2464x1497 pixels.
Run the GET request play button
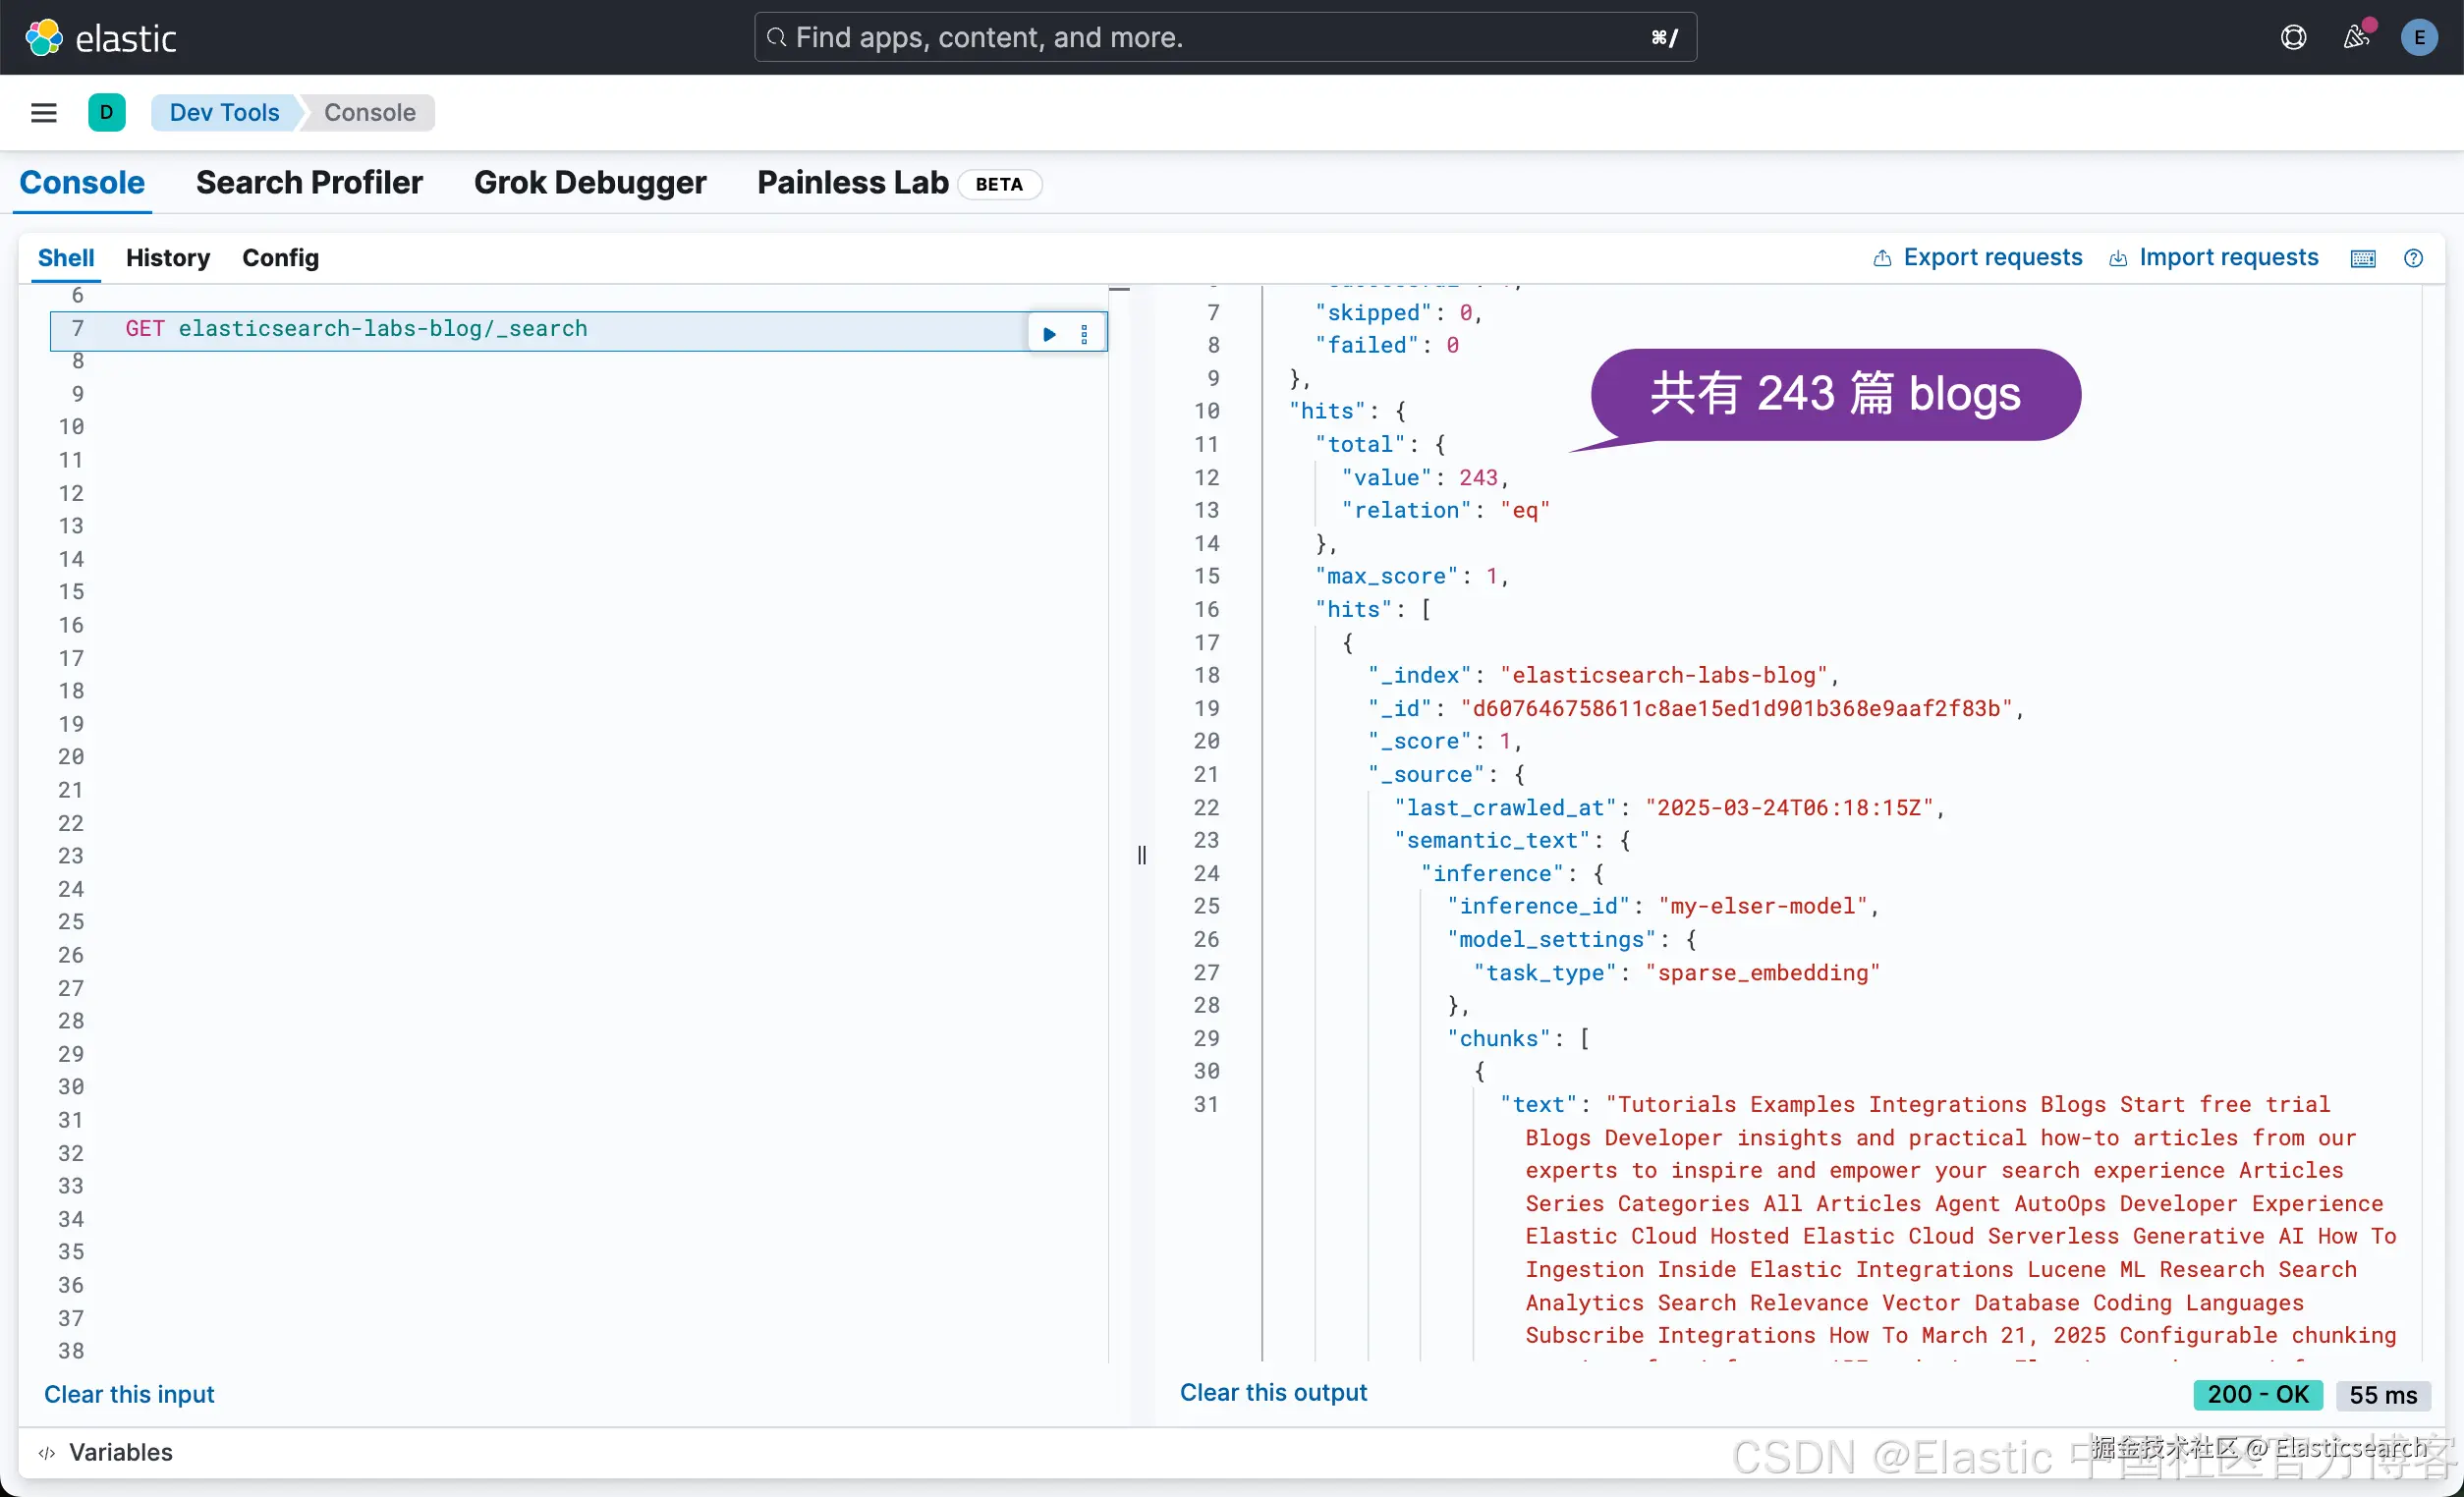pos(1049,334)
